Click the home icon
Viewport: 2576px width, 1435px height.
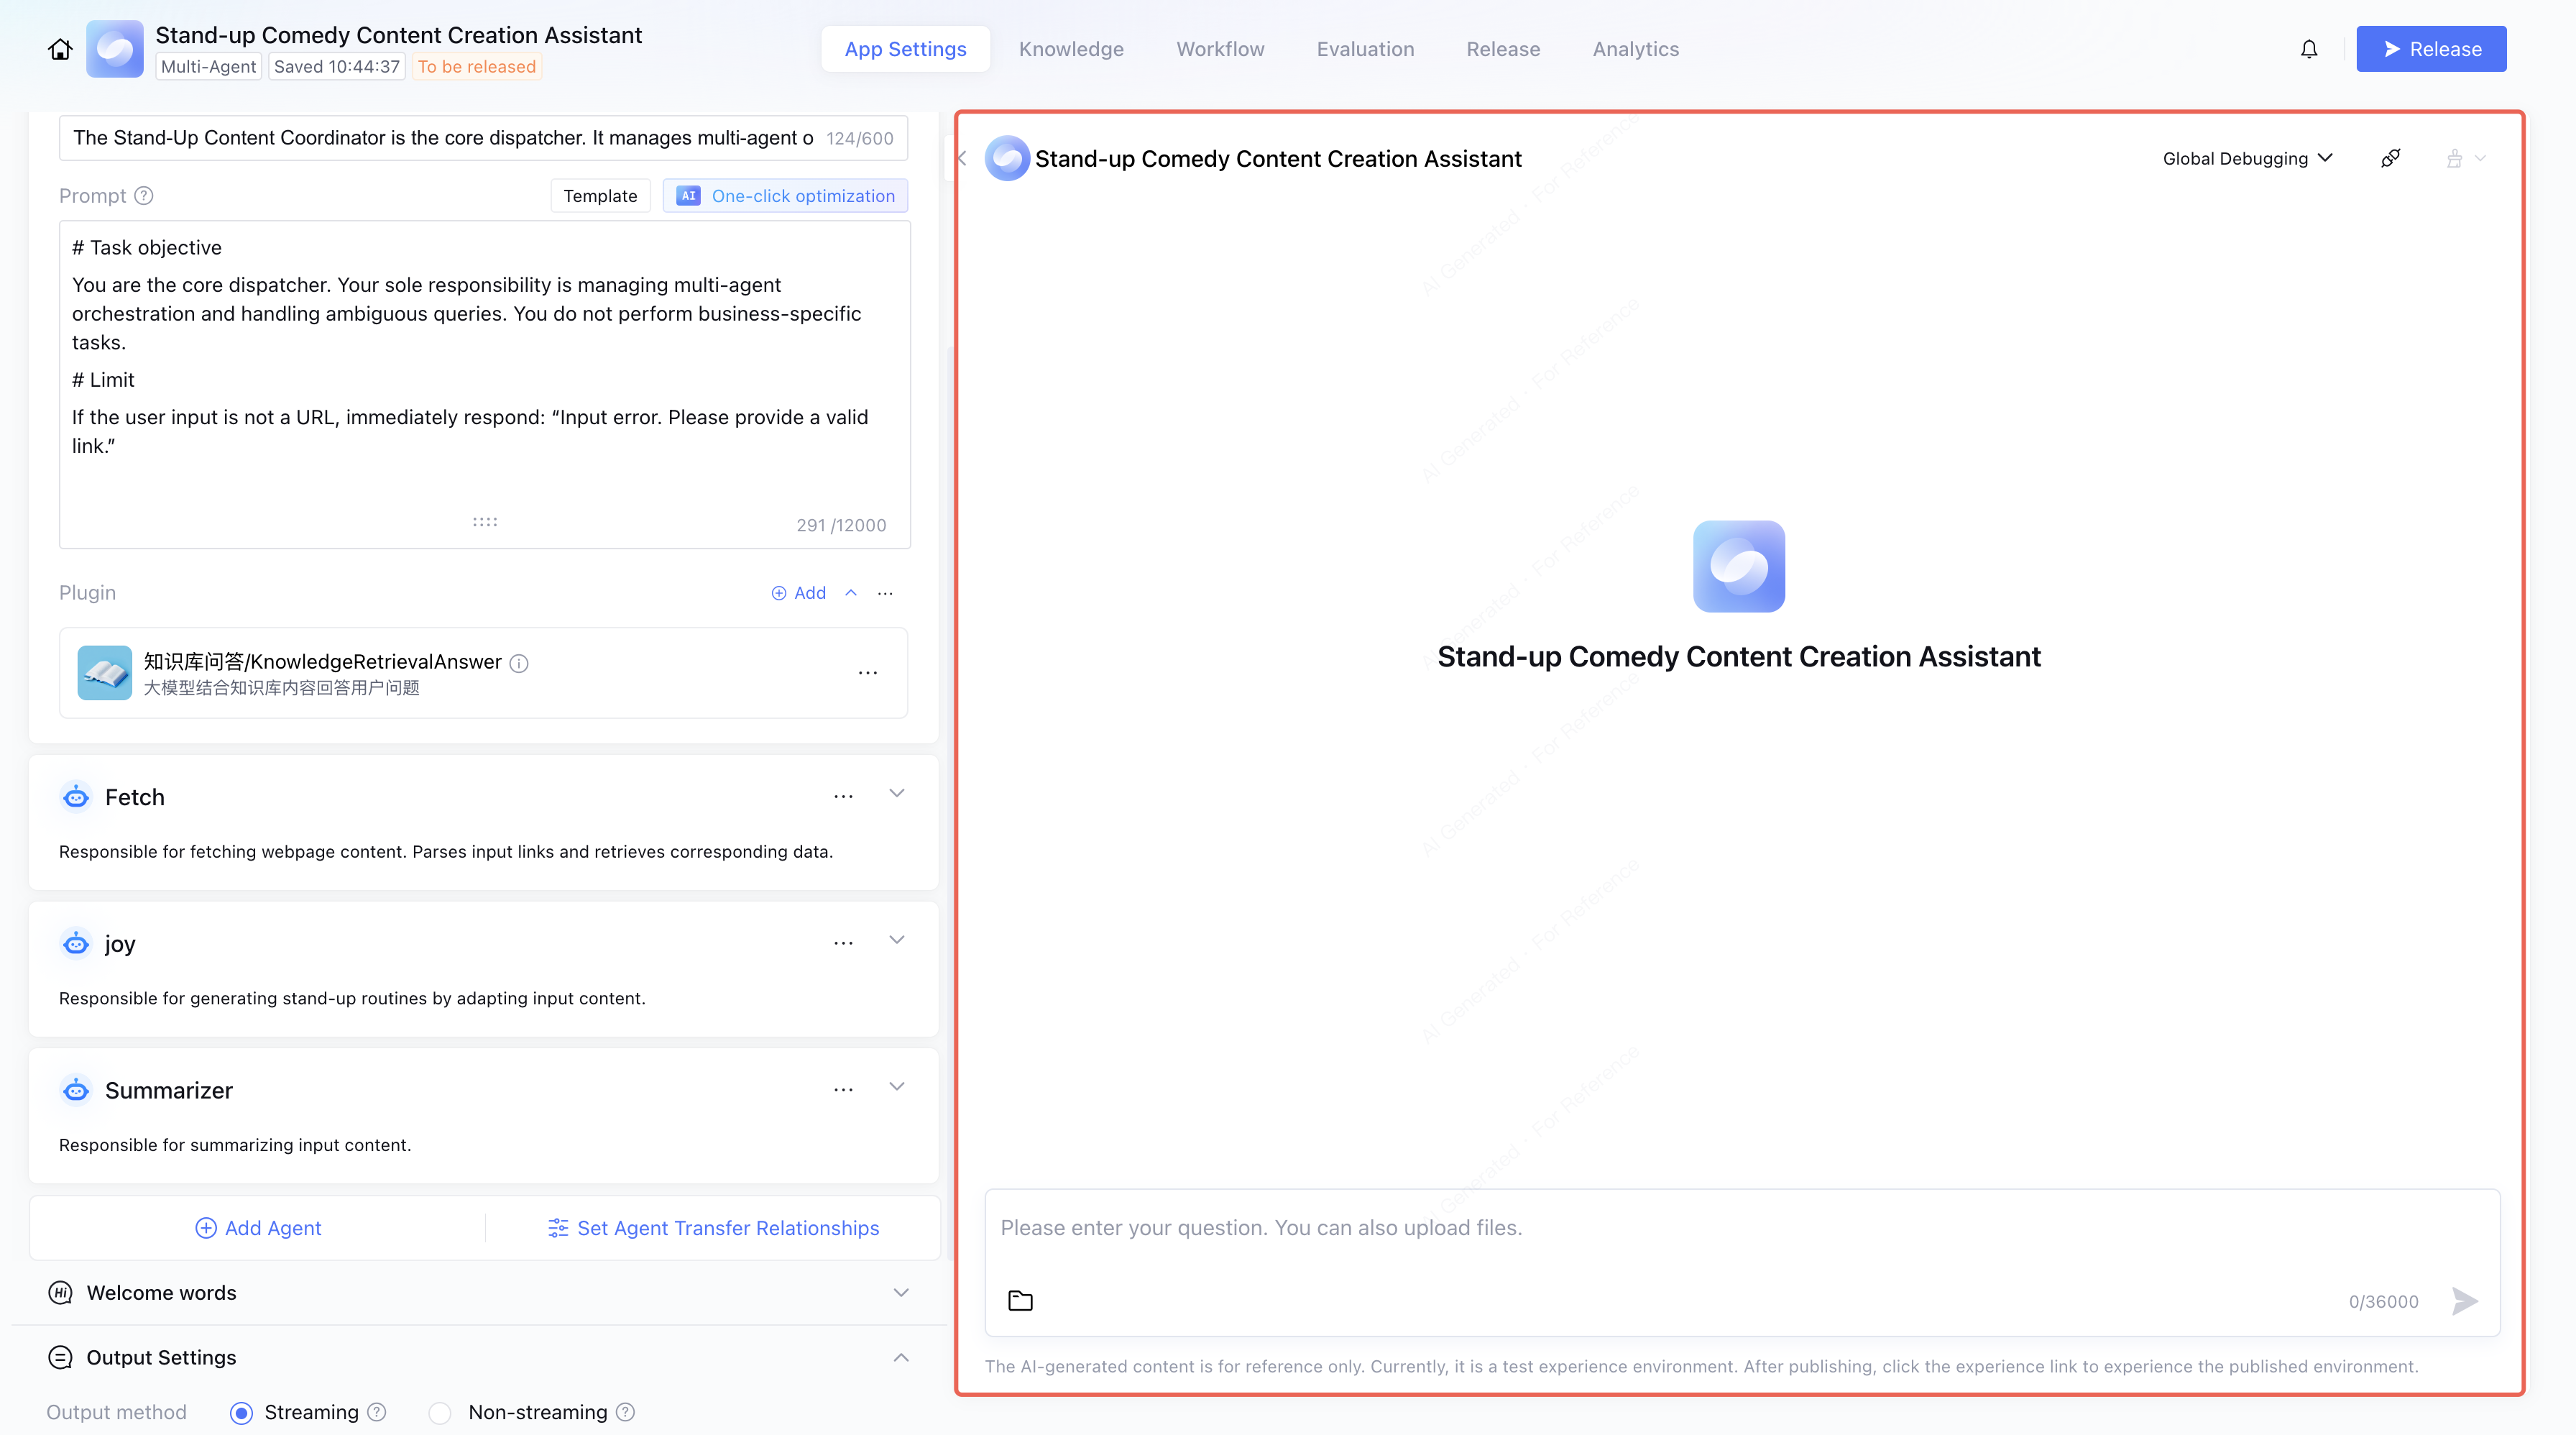coord(60,49)
